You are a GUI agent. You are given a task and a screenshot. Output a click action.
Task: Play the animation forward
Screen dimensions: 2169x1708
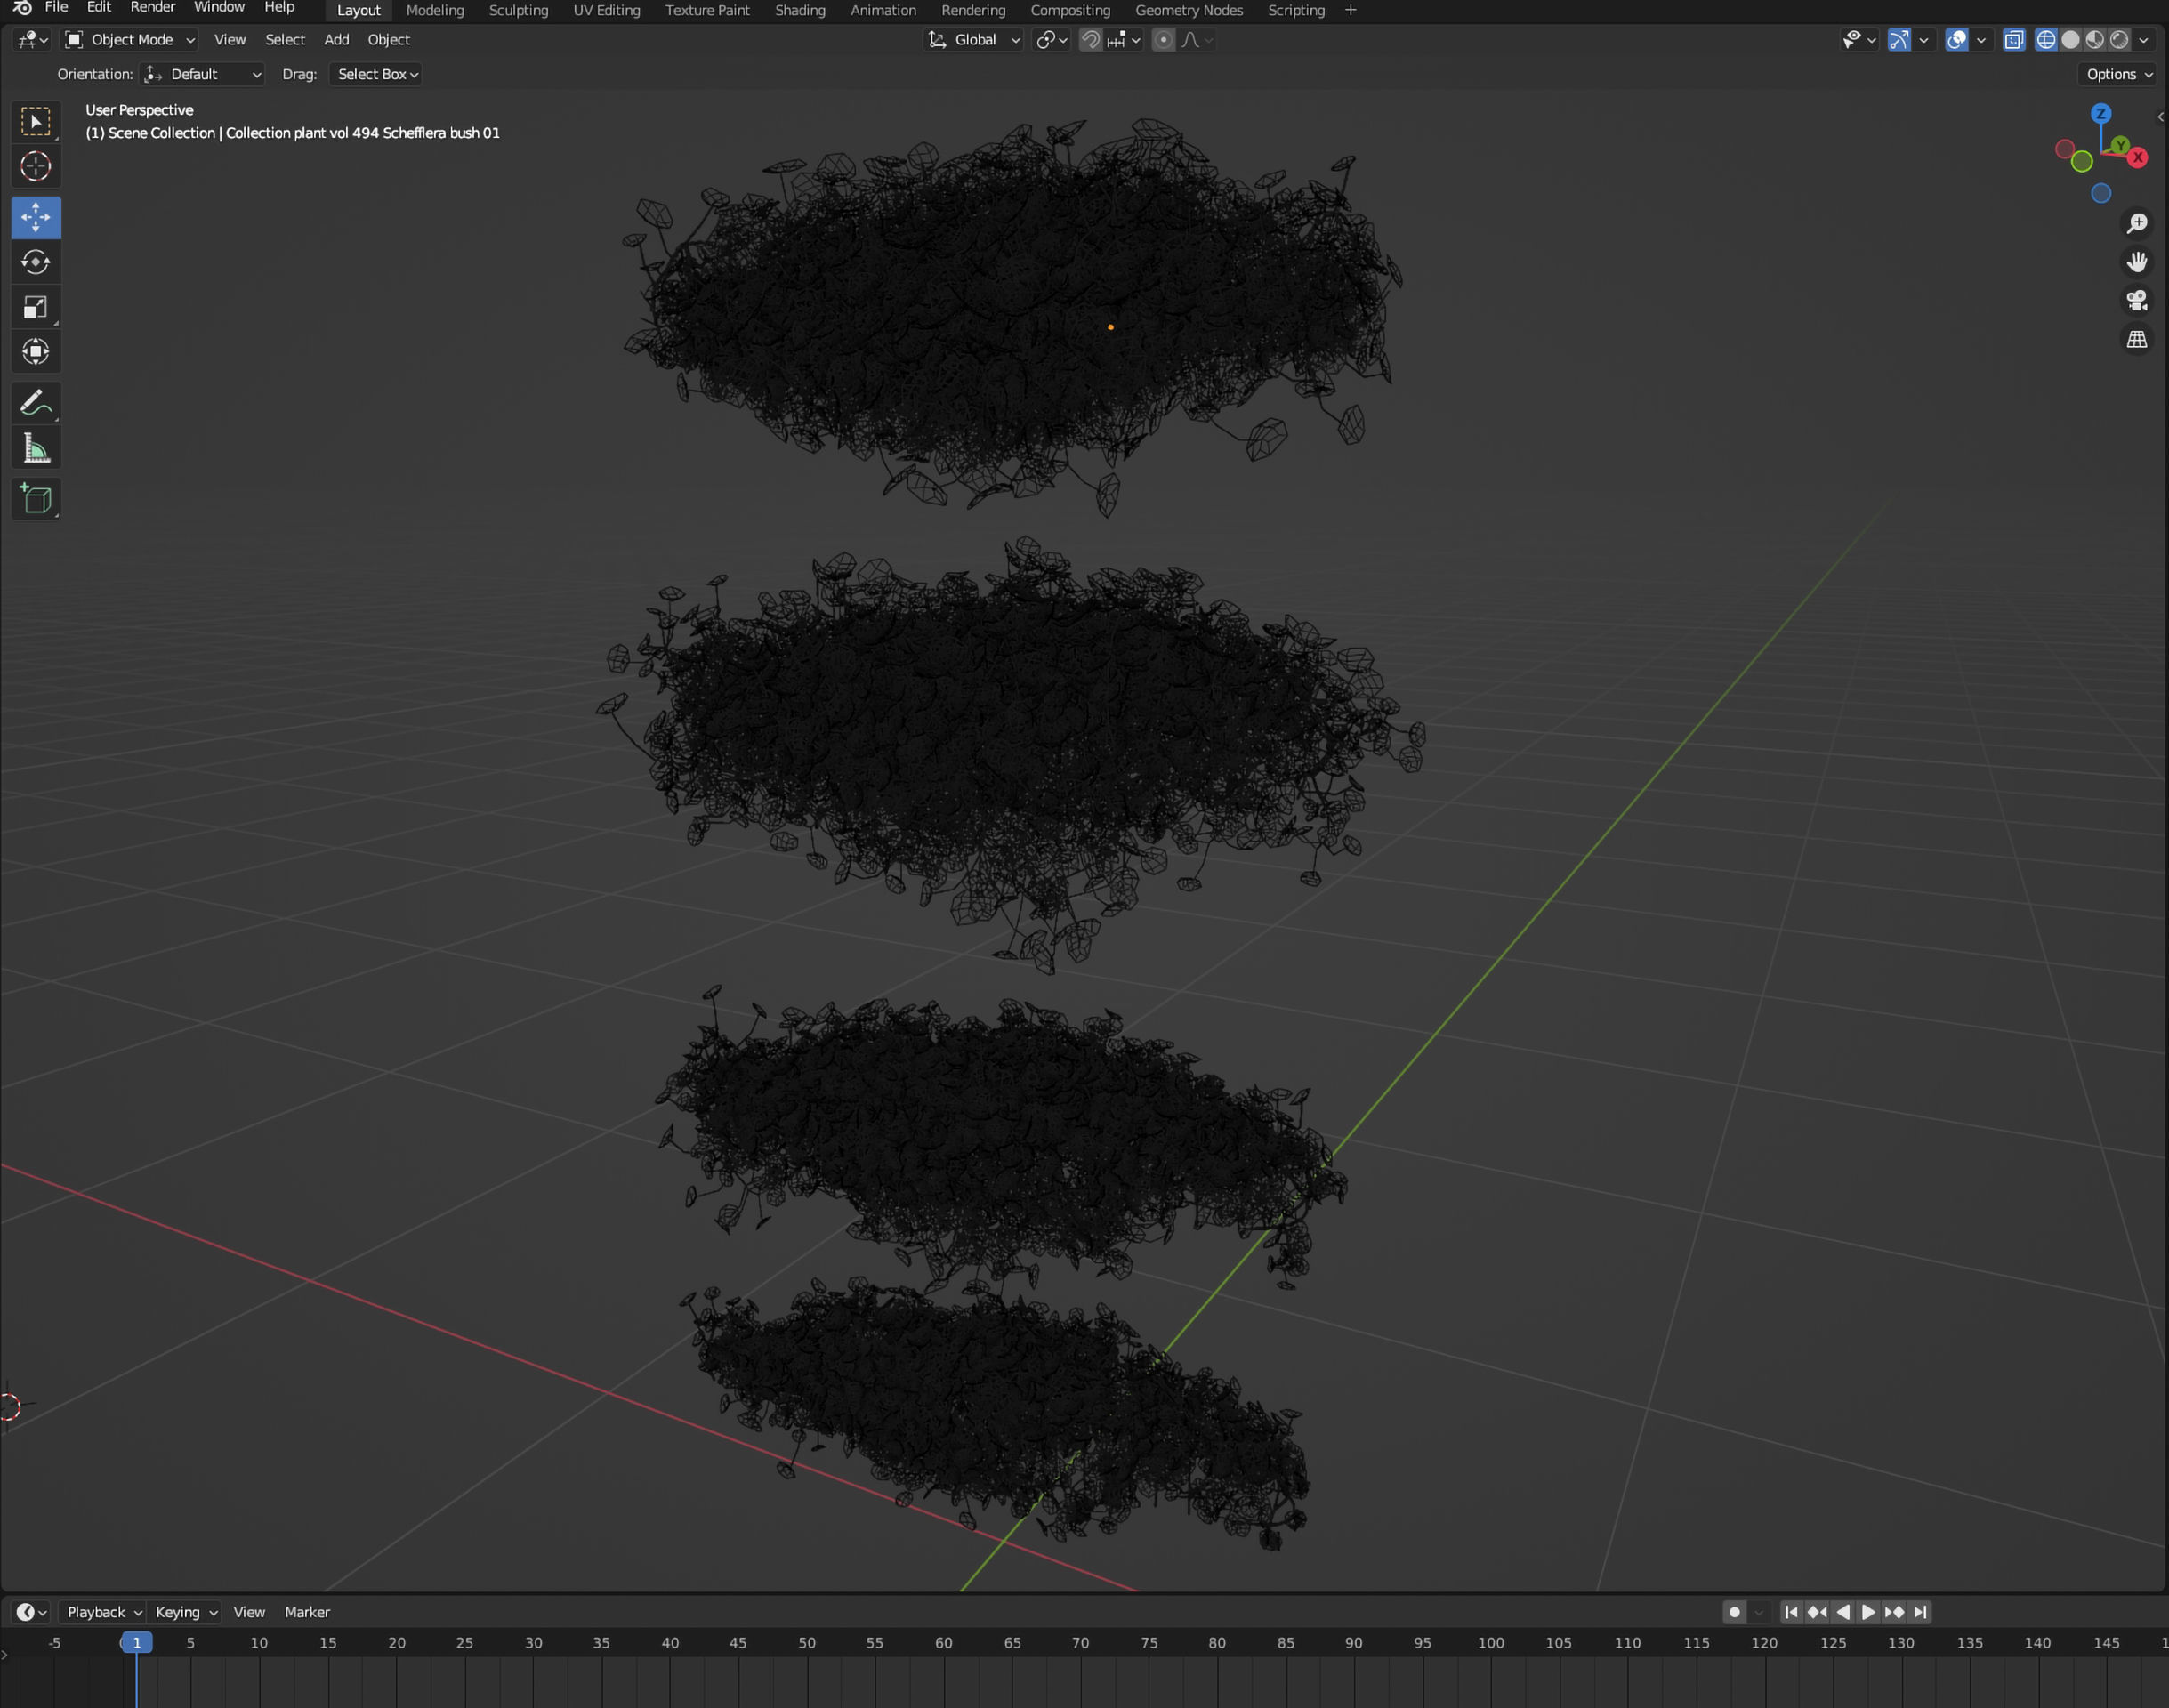tap(1868, 1612)
